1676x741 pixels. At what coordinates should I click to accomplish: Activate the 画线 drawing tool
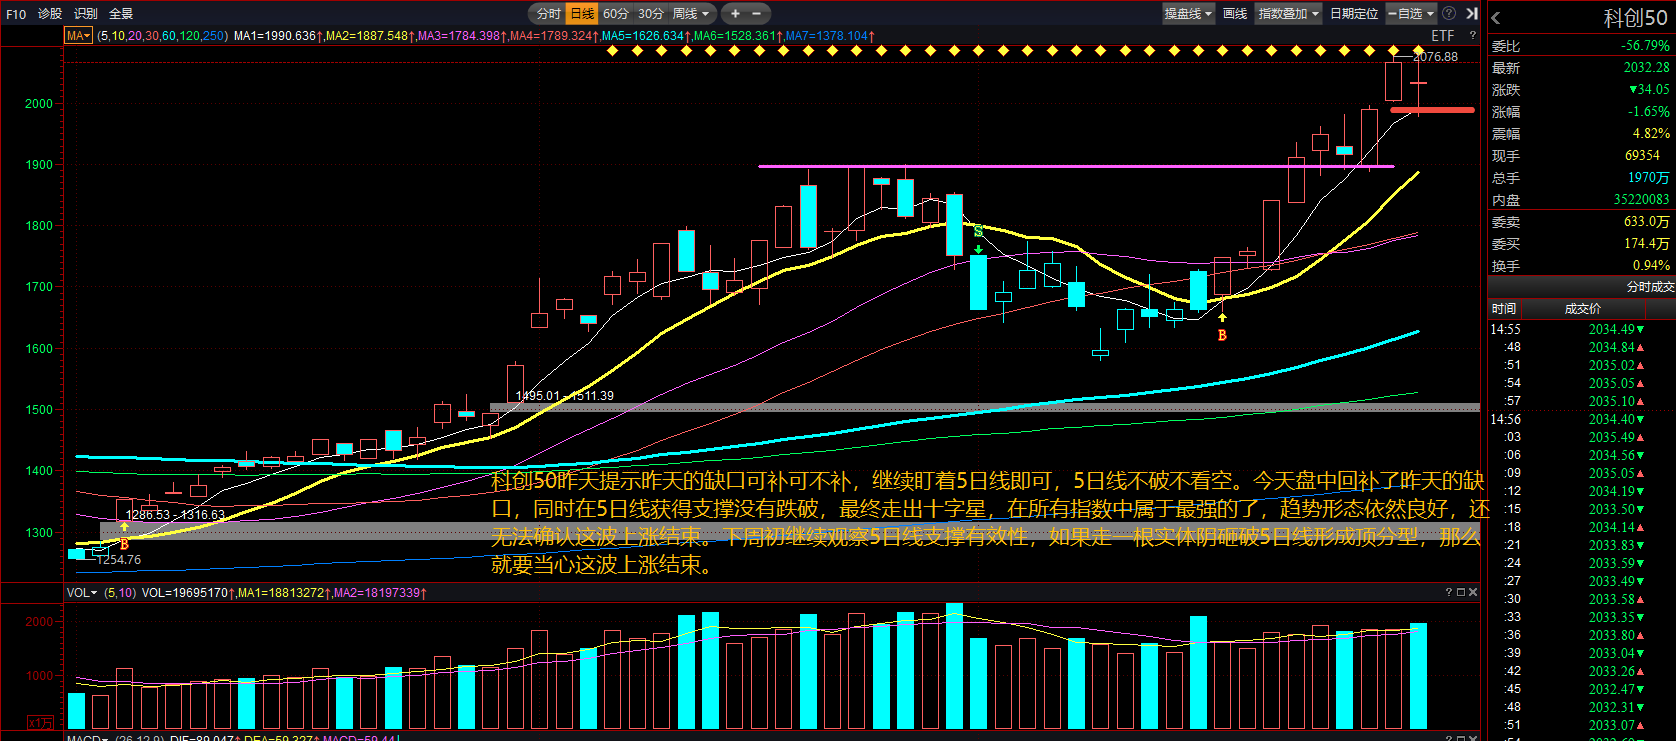point(1235,14)
